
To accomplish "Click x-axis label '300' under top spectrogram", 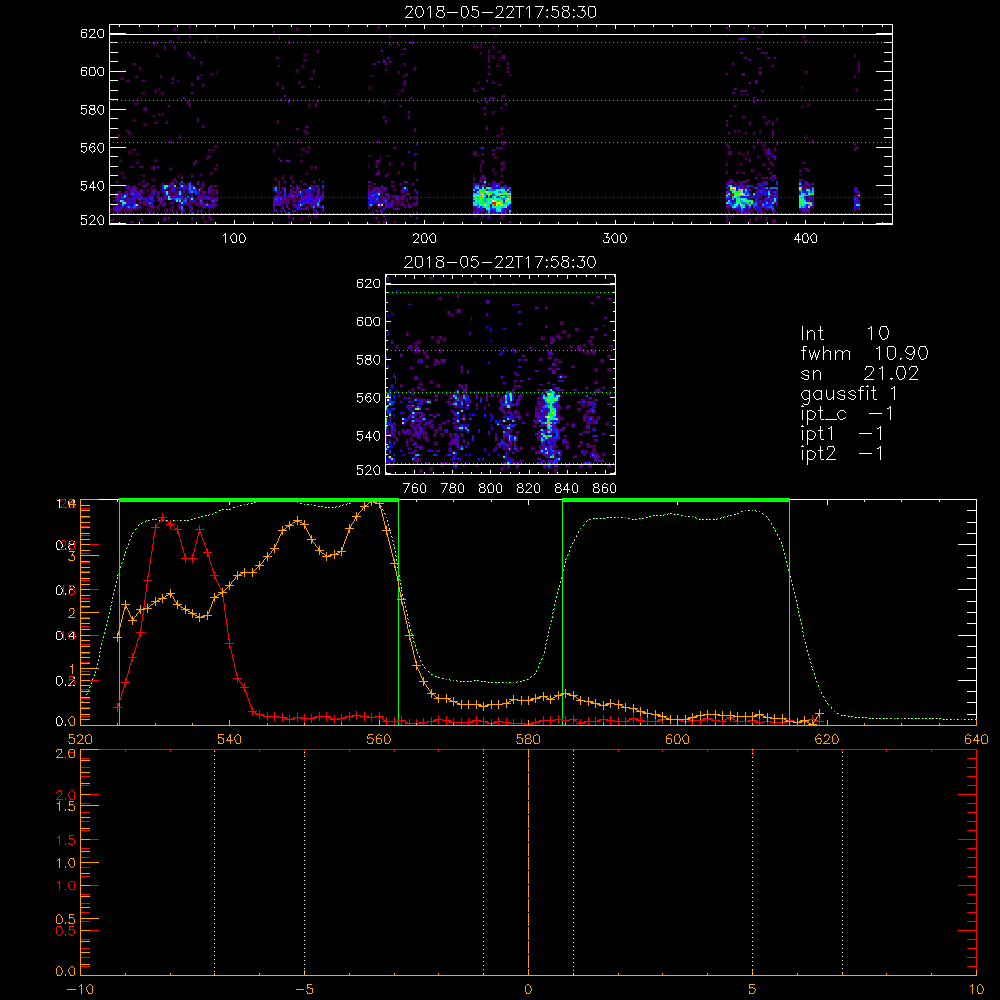I will coord(615,239).
